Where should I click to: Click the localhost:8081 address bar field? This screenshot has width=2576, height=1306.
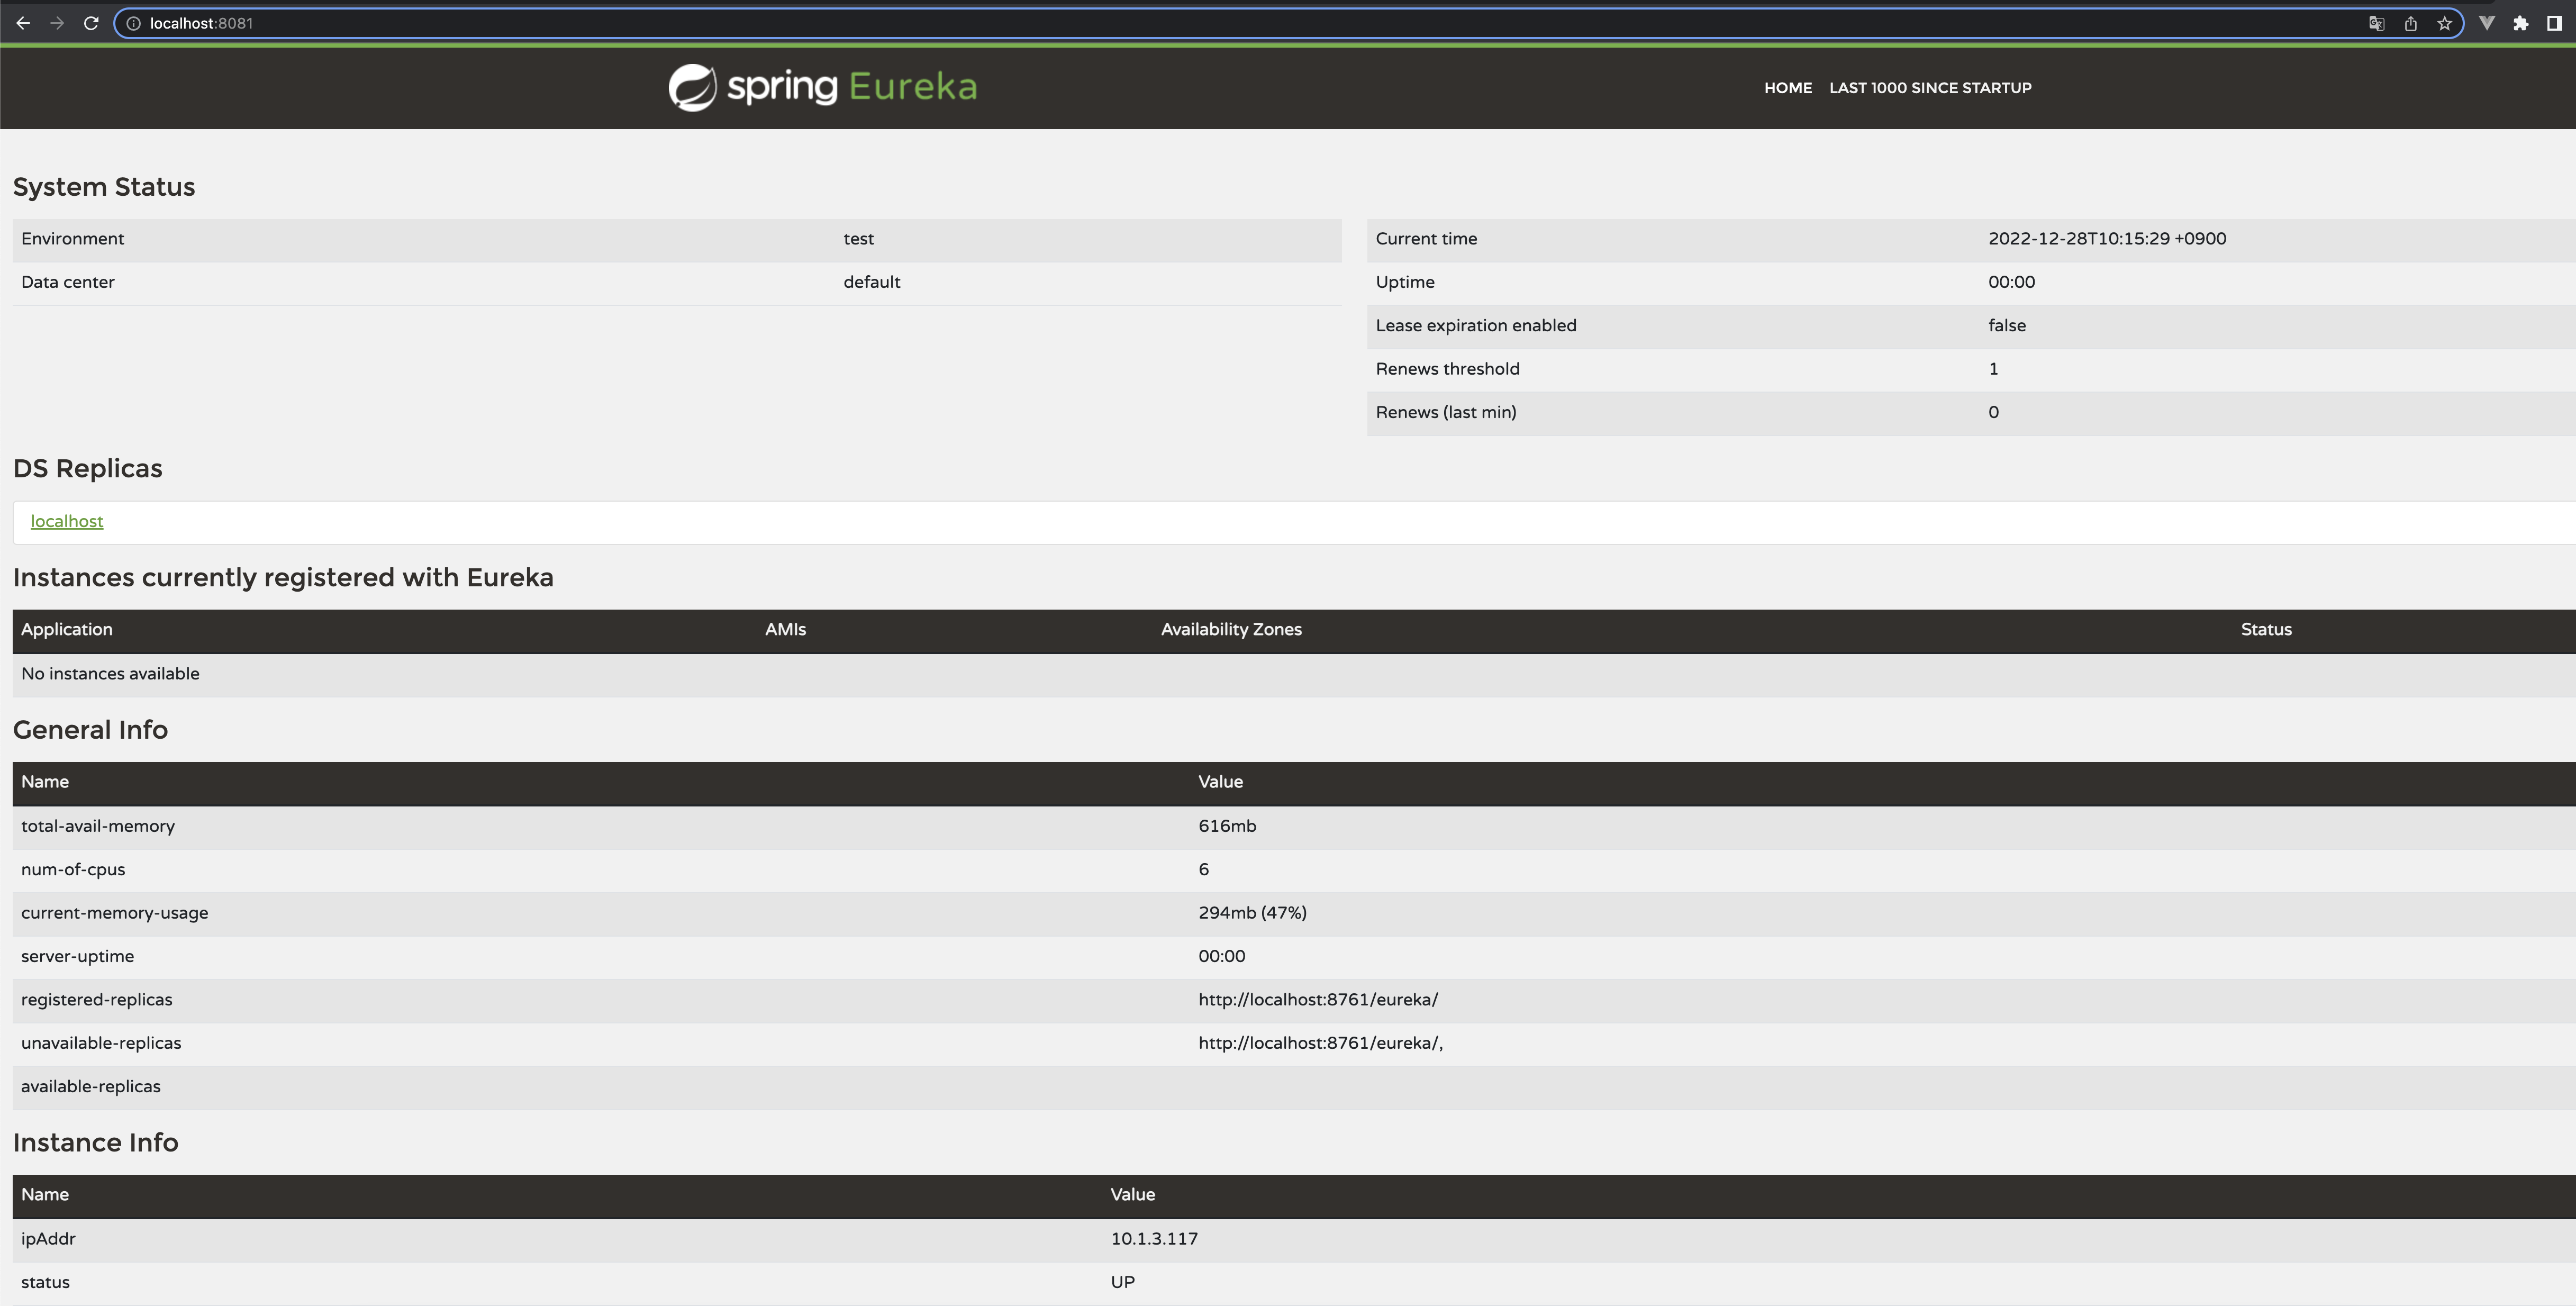[x=1200, y=23]
